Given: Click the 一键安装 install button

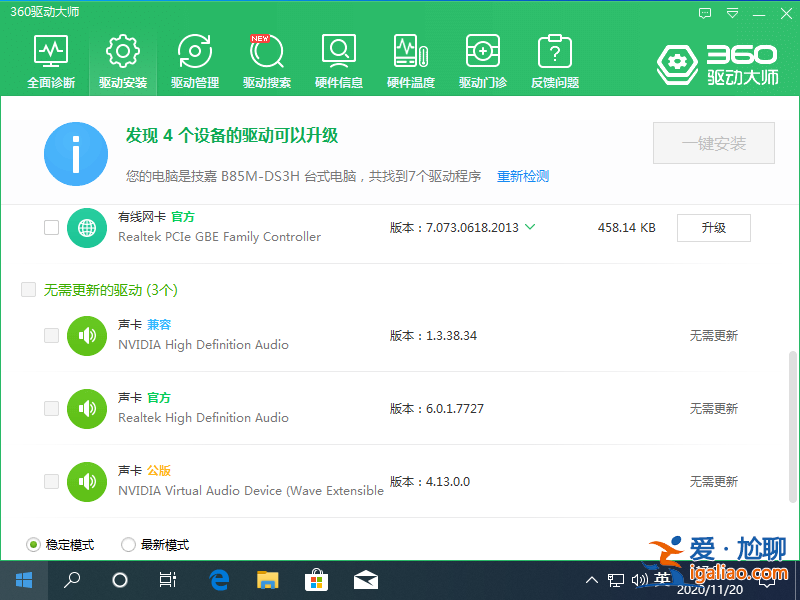Looking at the screenshot, I should pyautogui.click(x=713, y=143).
